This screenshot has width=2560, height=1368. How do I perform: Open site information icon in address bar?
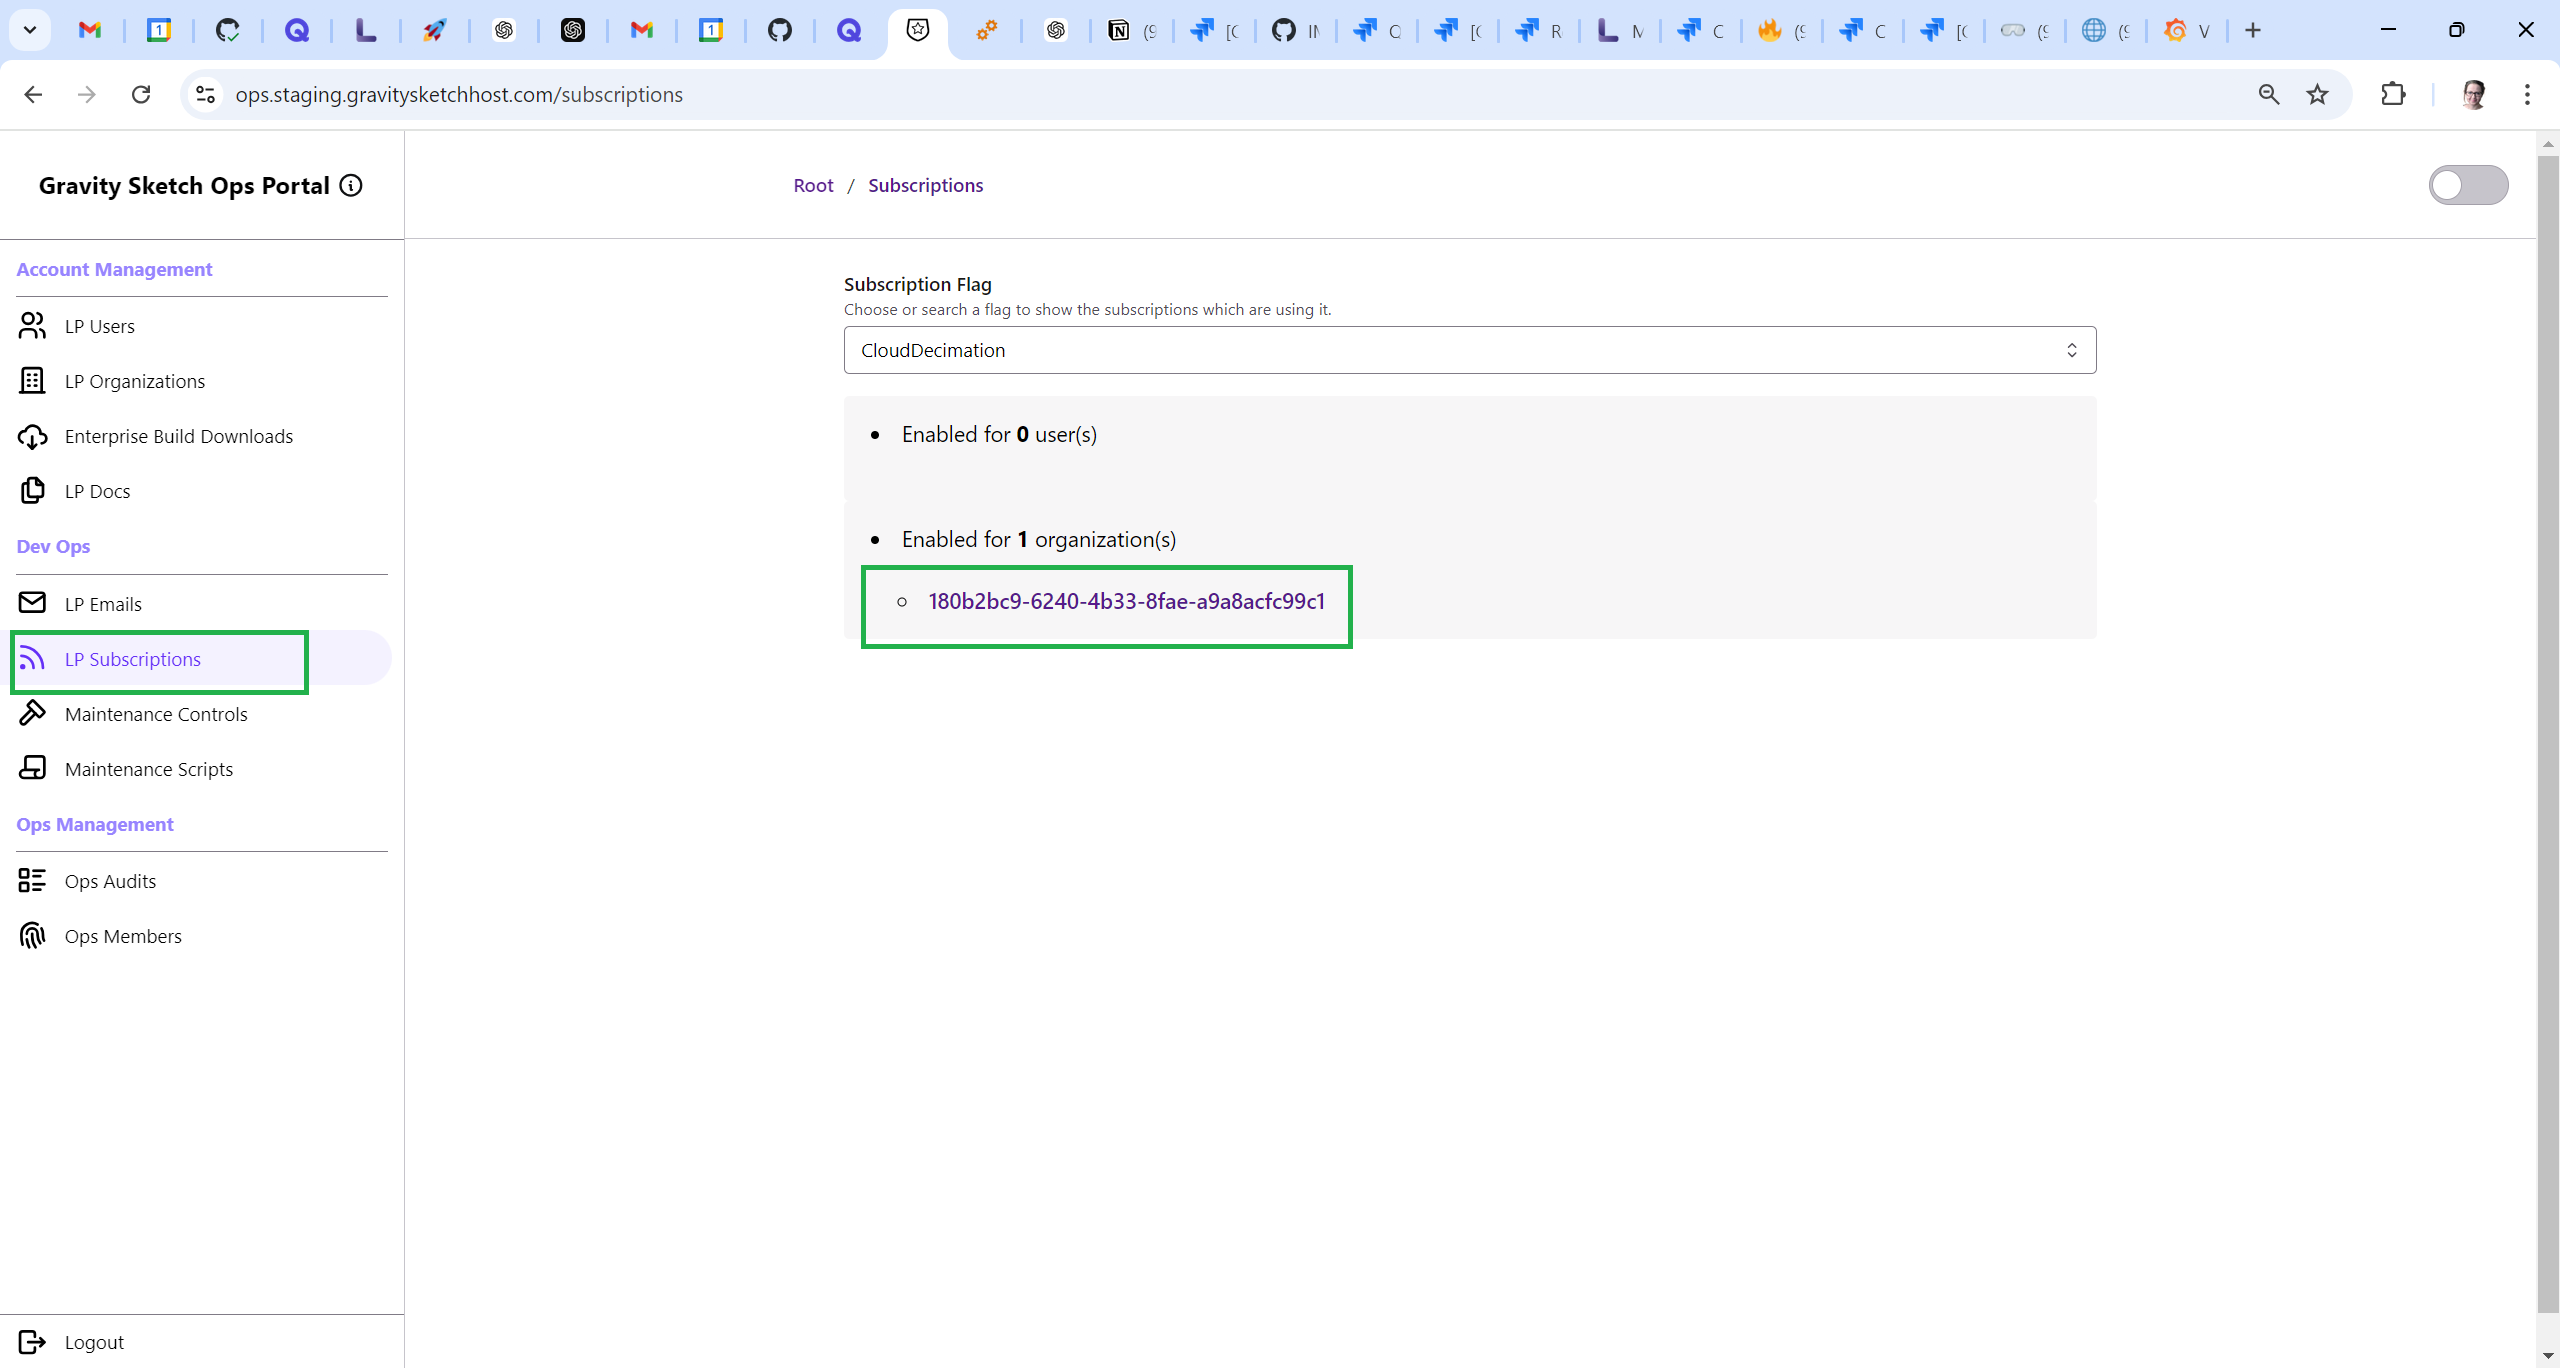205,94
